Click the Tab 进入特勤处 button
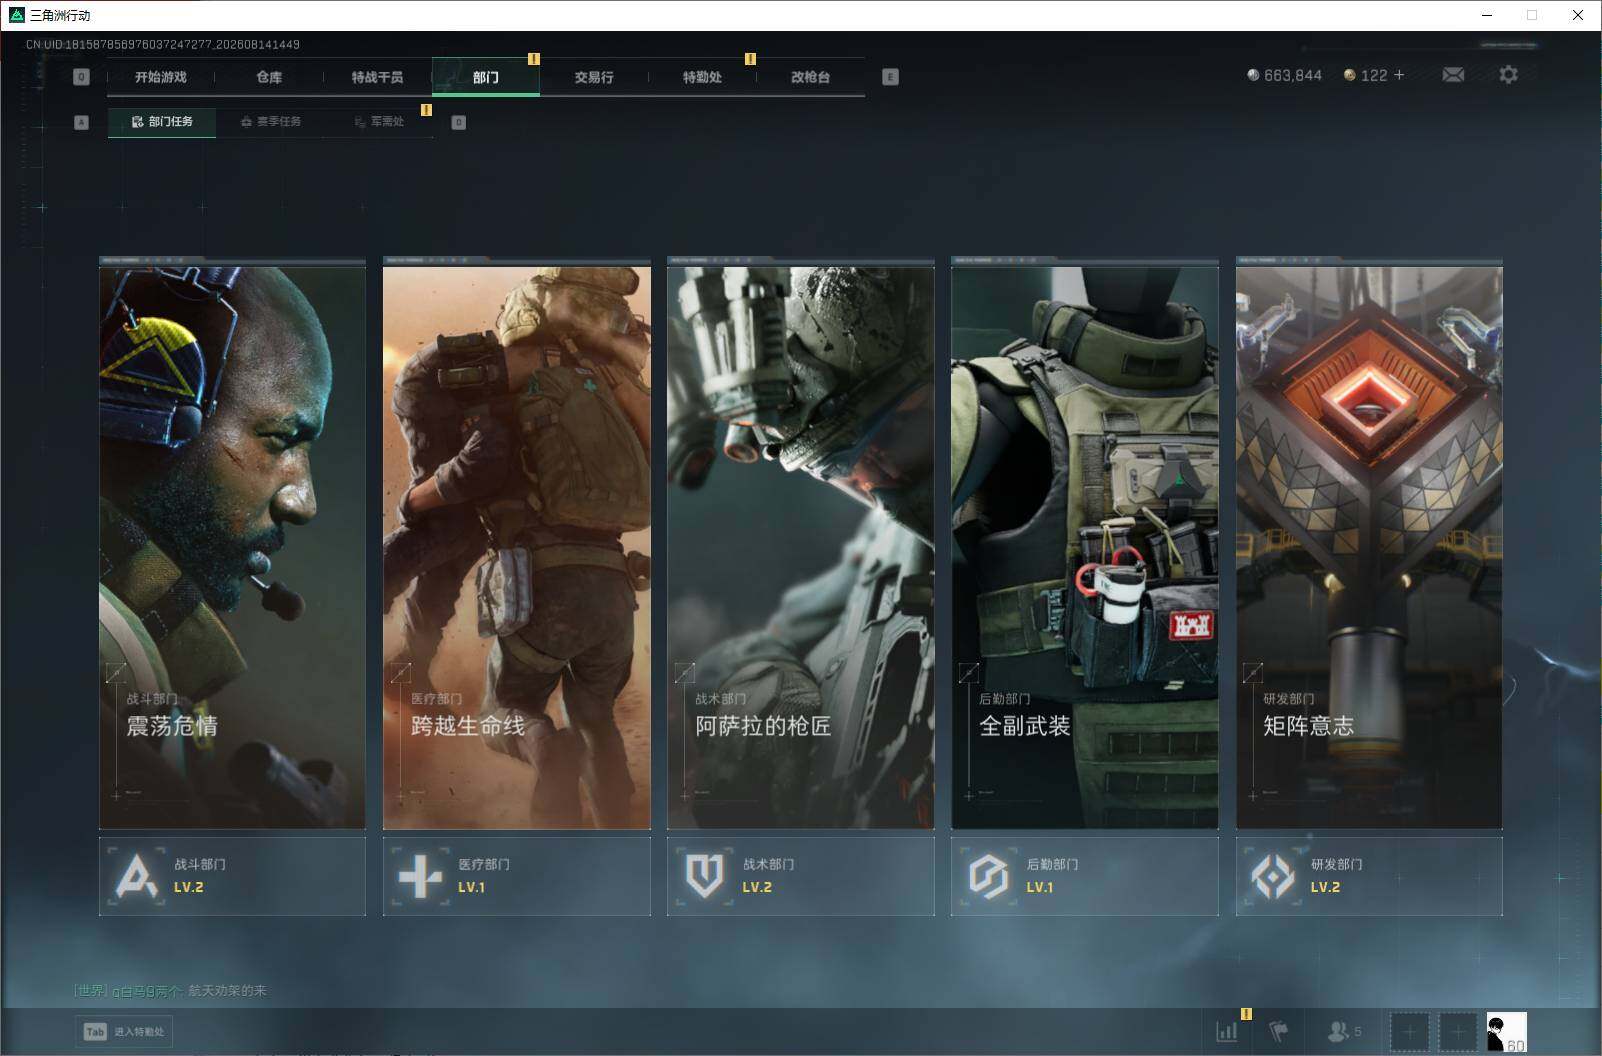 coord(124,1031)
